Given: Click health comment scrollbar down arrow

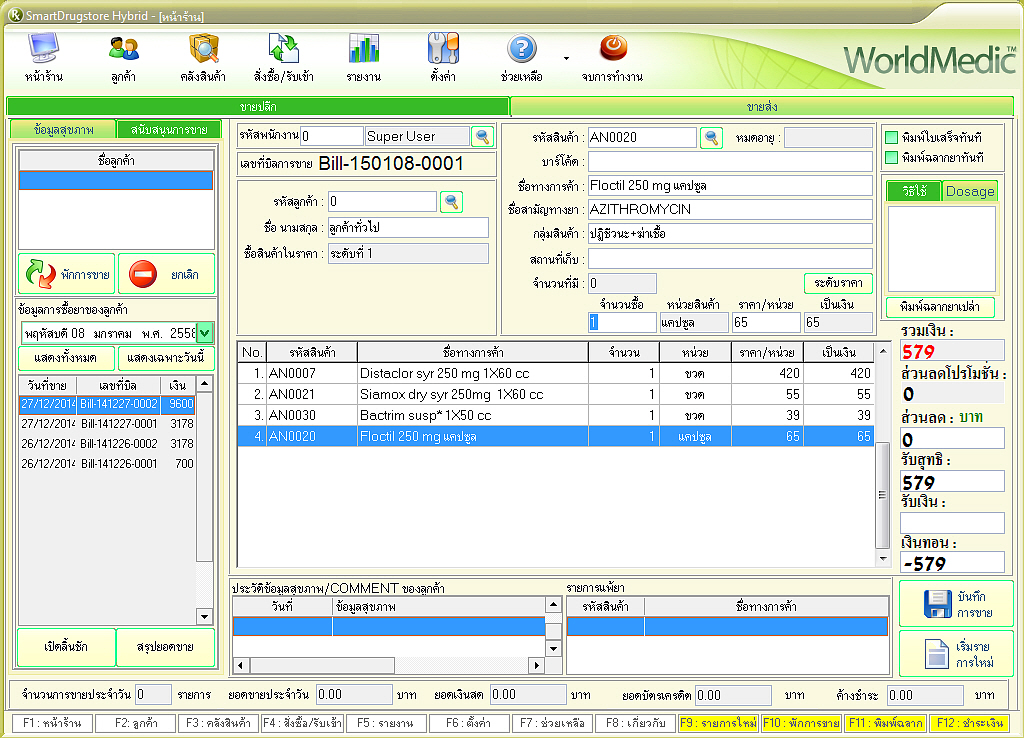Looking at the screenshot, I should (x=553, y=649).
